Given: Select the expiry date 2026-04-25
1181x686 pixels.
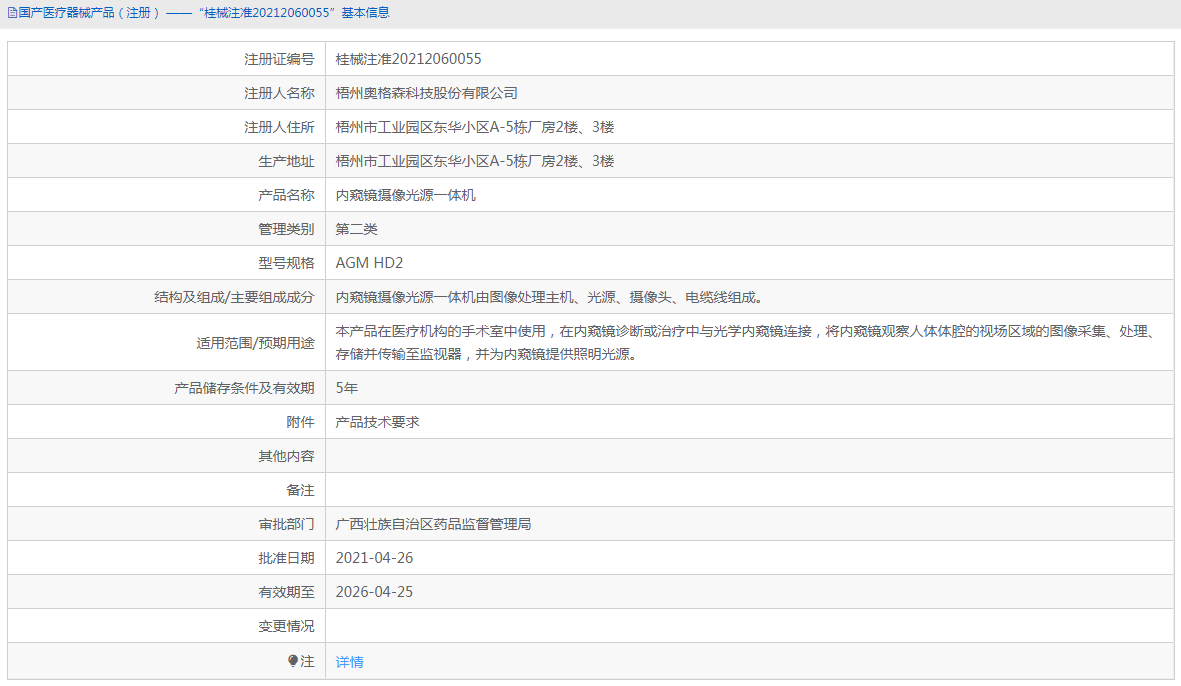Looking at the screenshot, I should (374, 591).
